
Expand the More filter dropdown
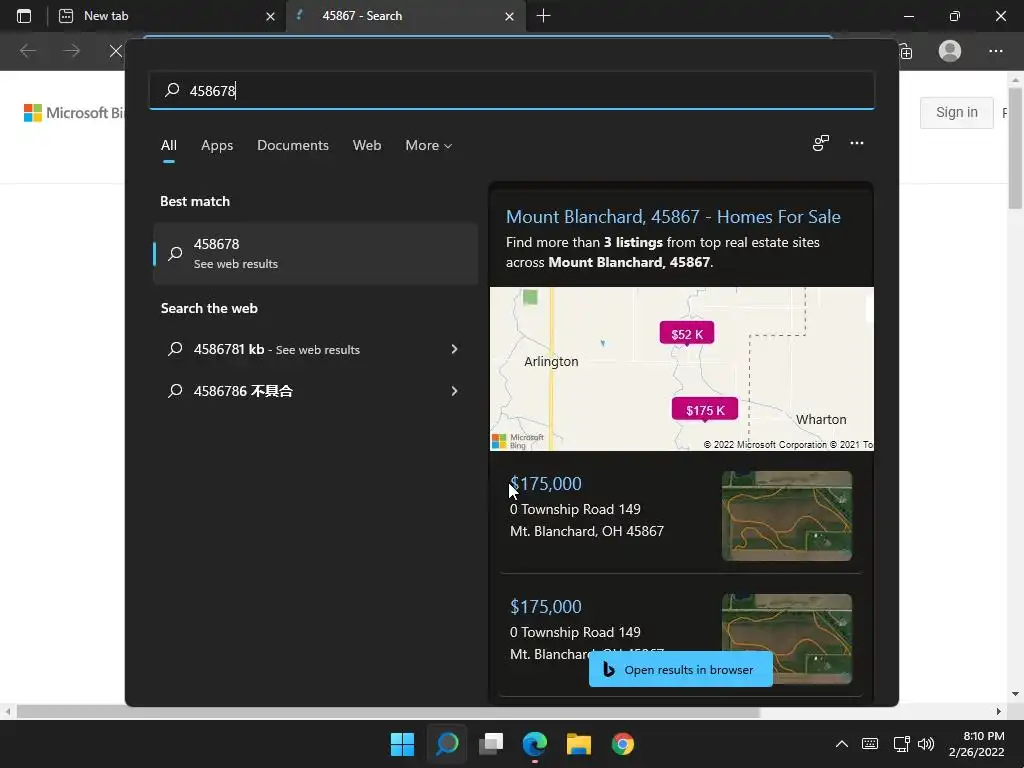[428, 146]
